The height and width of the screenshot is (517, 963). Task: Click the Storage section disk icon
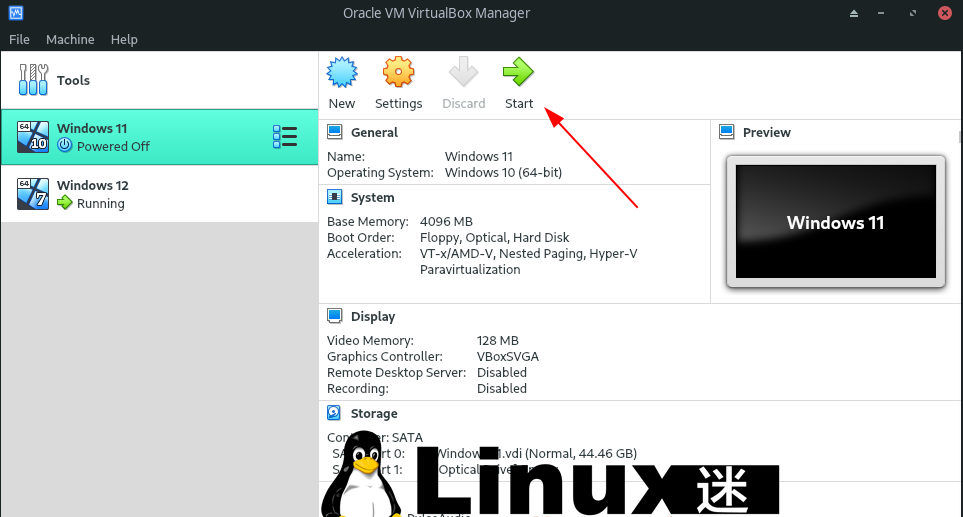(334, 413)
